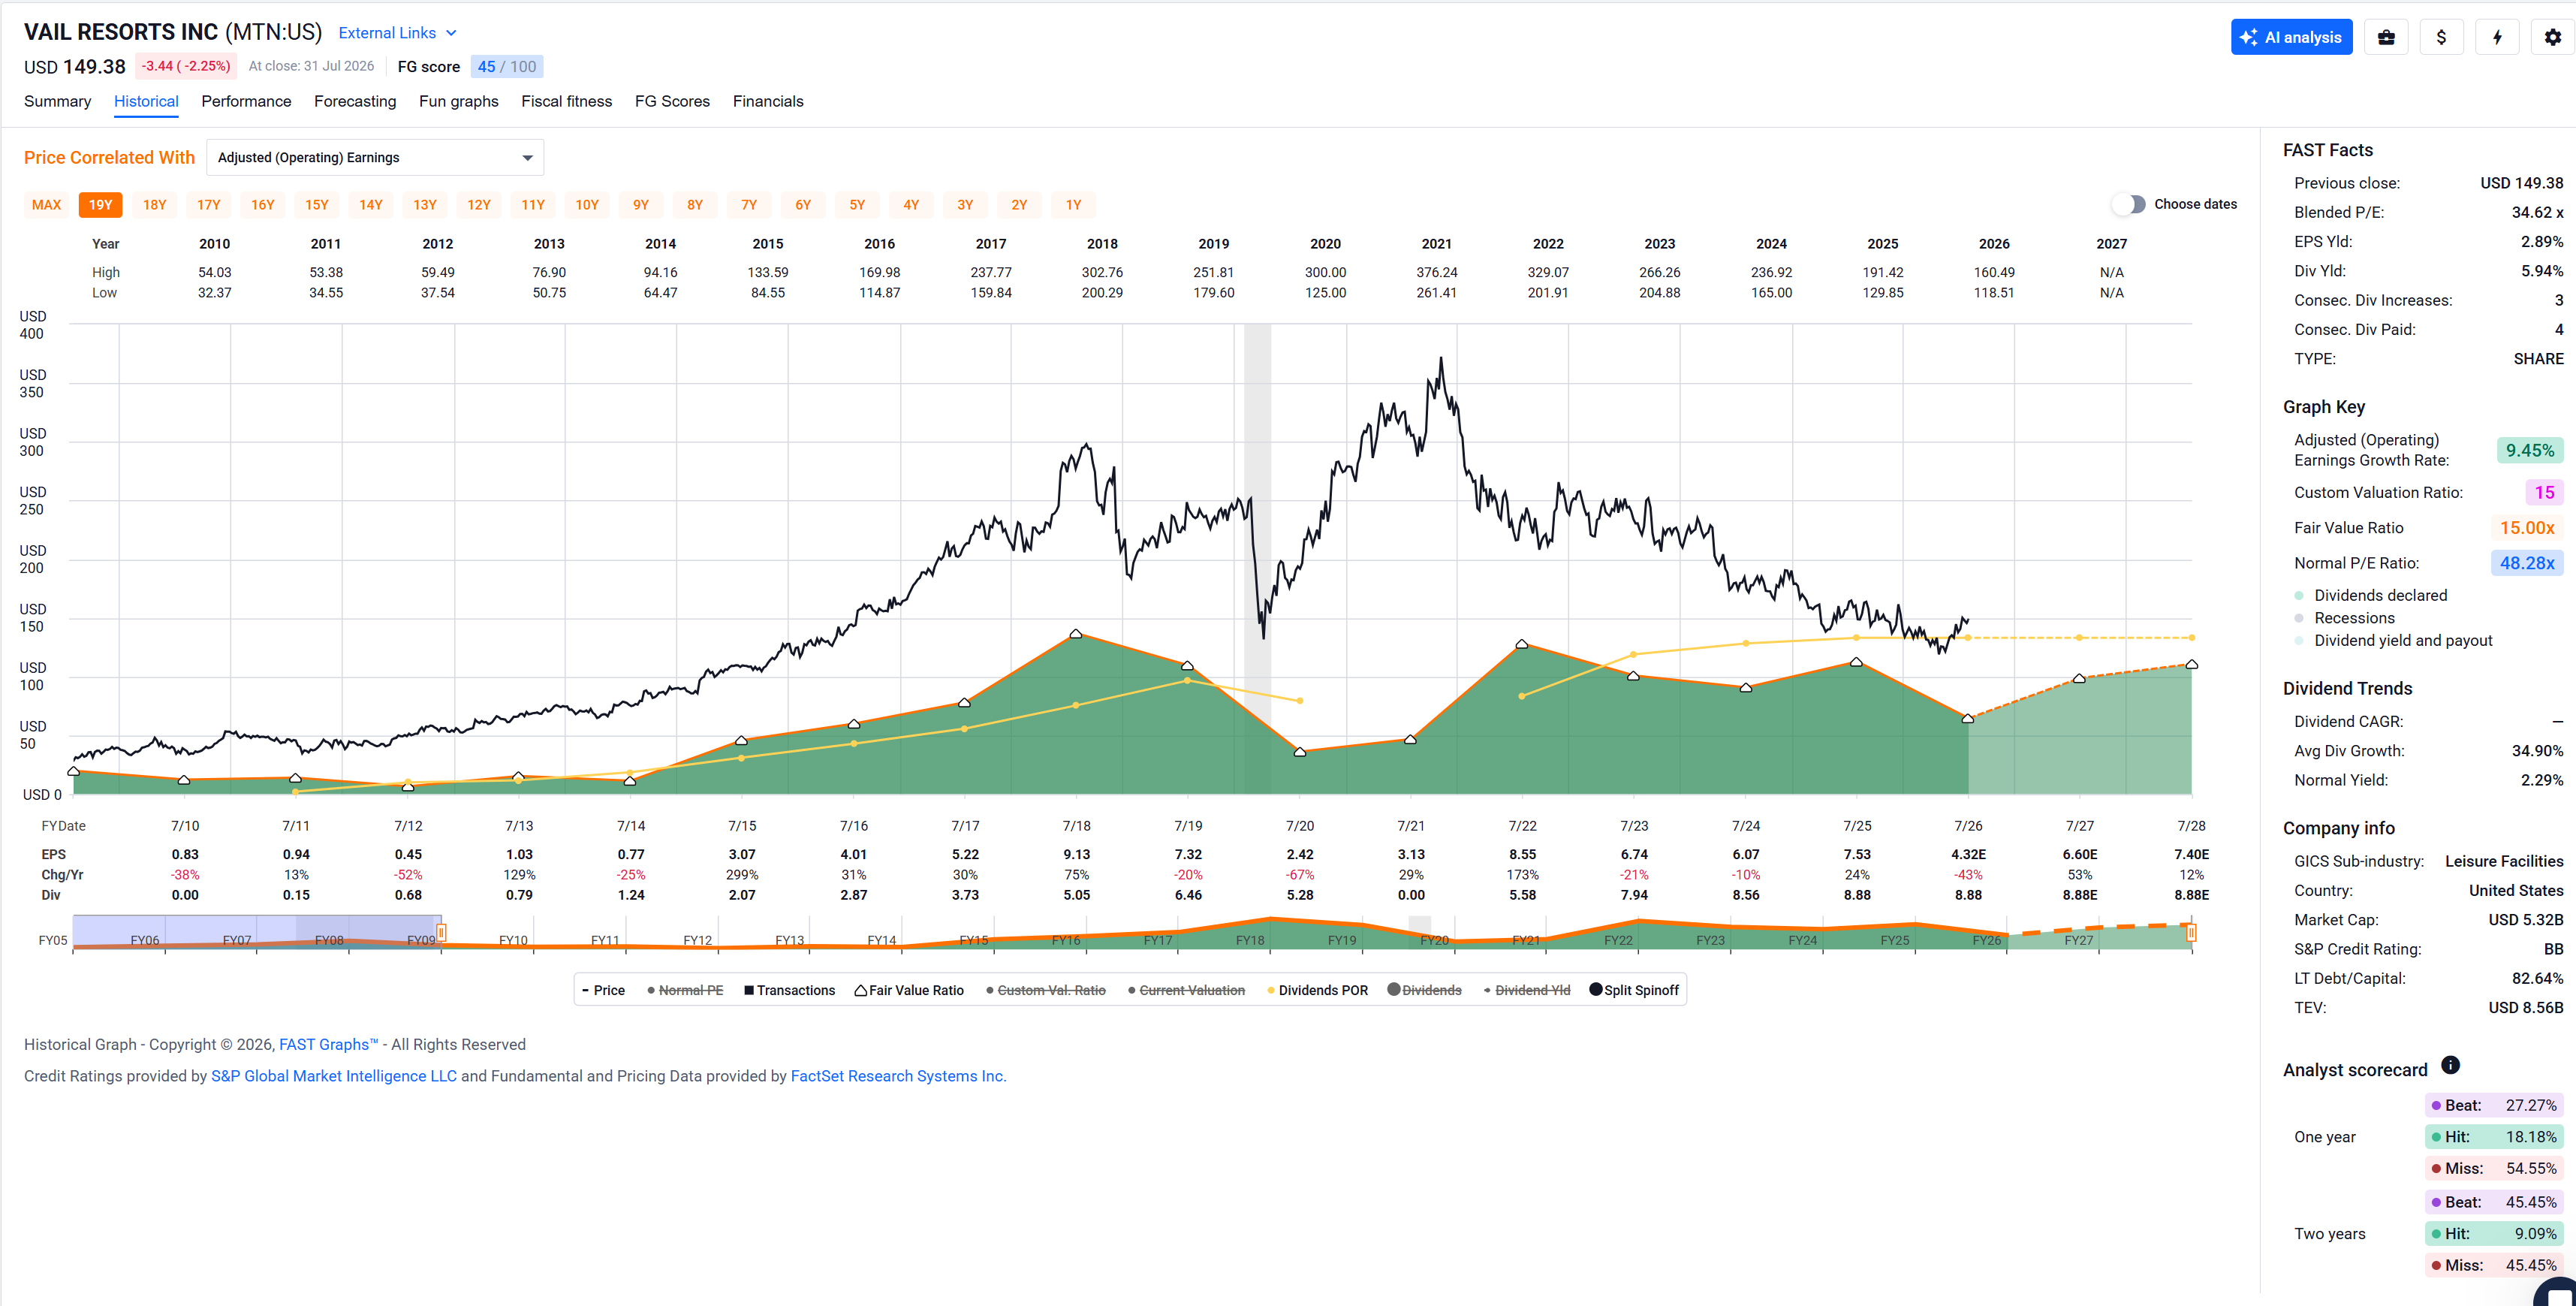Select the 18Y range button
The height and width of the screenshot is (1306, 2576).
(154, 205)
